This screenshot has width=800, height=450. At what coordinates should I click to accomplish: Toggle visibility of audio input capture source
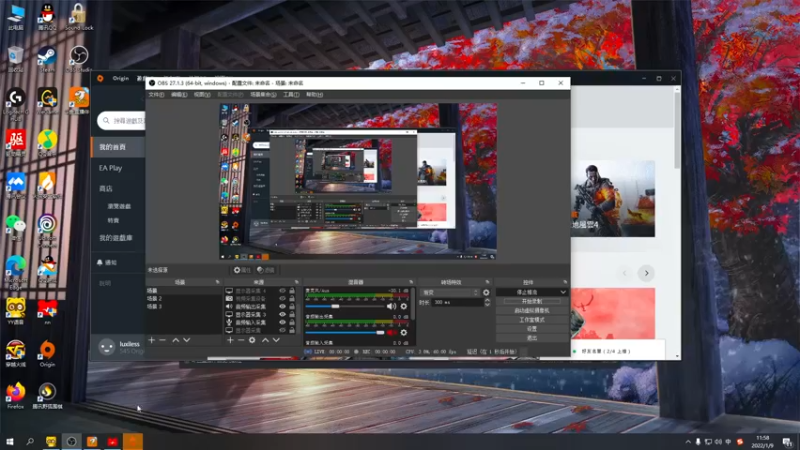pyautogui.click(x=282, y=322)
